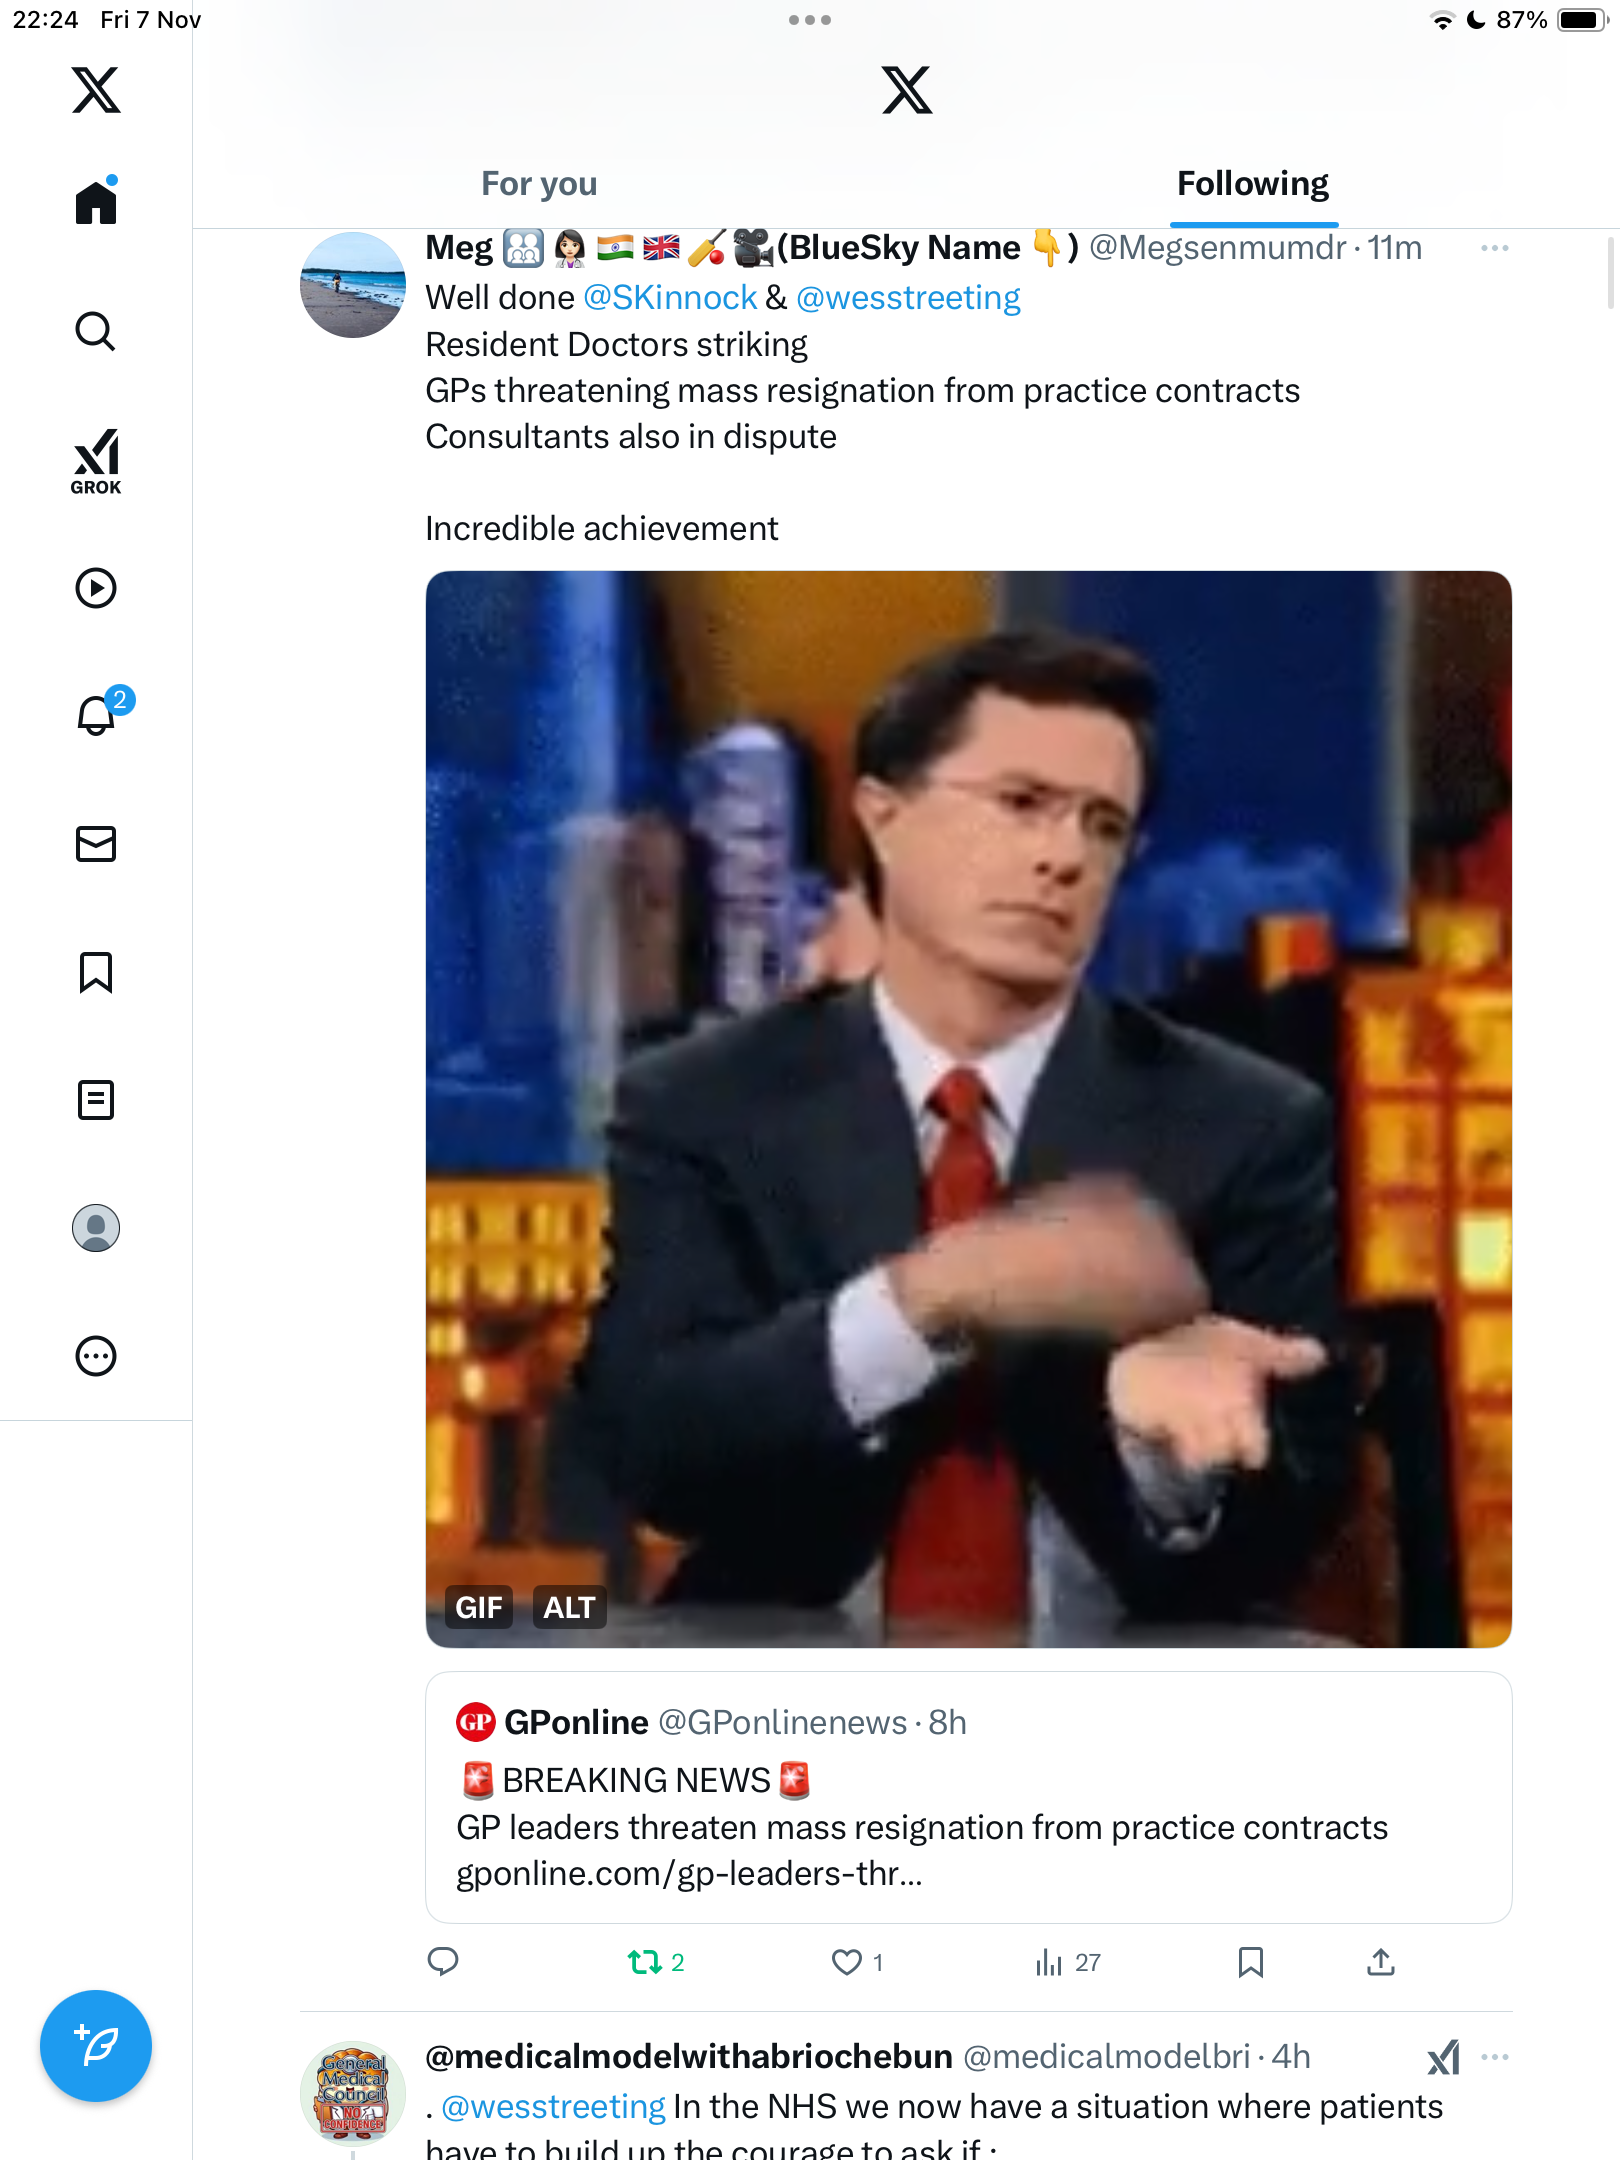Viewport: 1620px width, 2160px height.
Task: Toggle like on Meg's post
Action: click(847, 1962)
